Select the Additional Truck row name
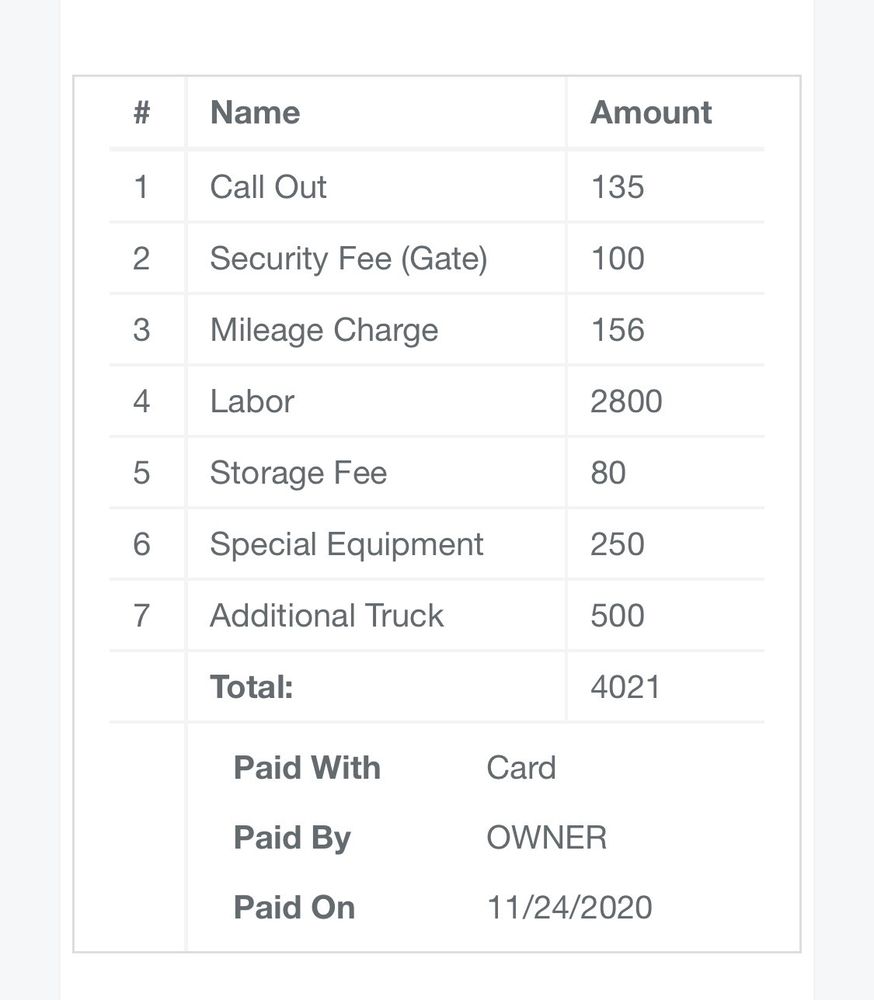The width and height of the screenshot is (874, 1000). point(326,616)
